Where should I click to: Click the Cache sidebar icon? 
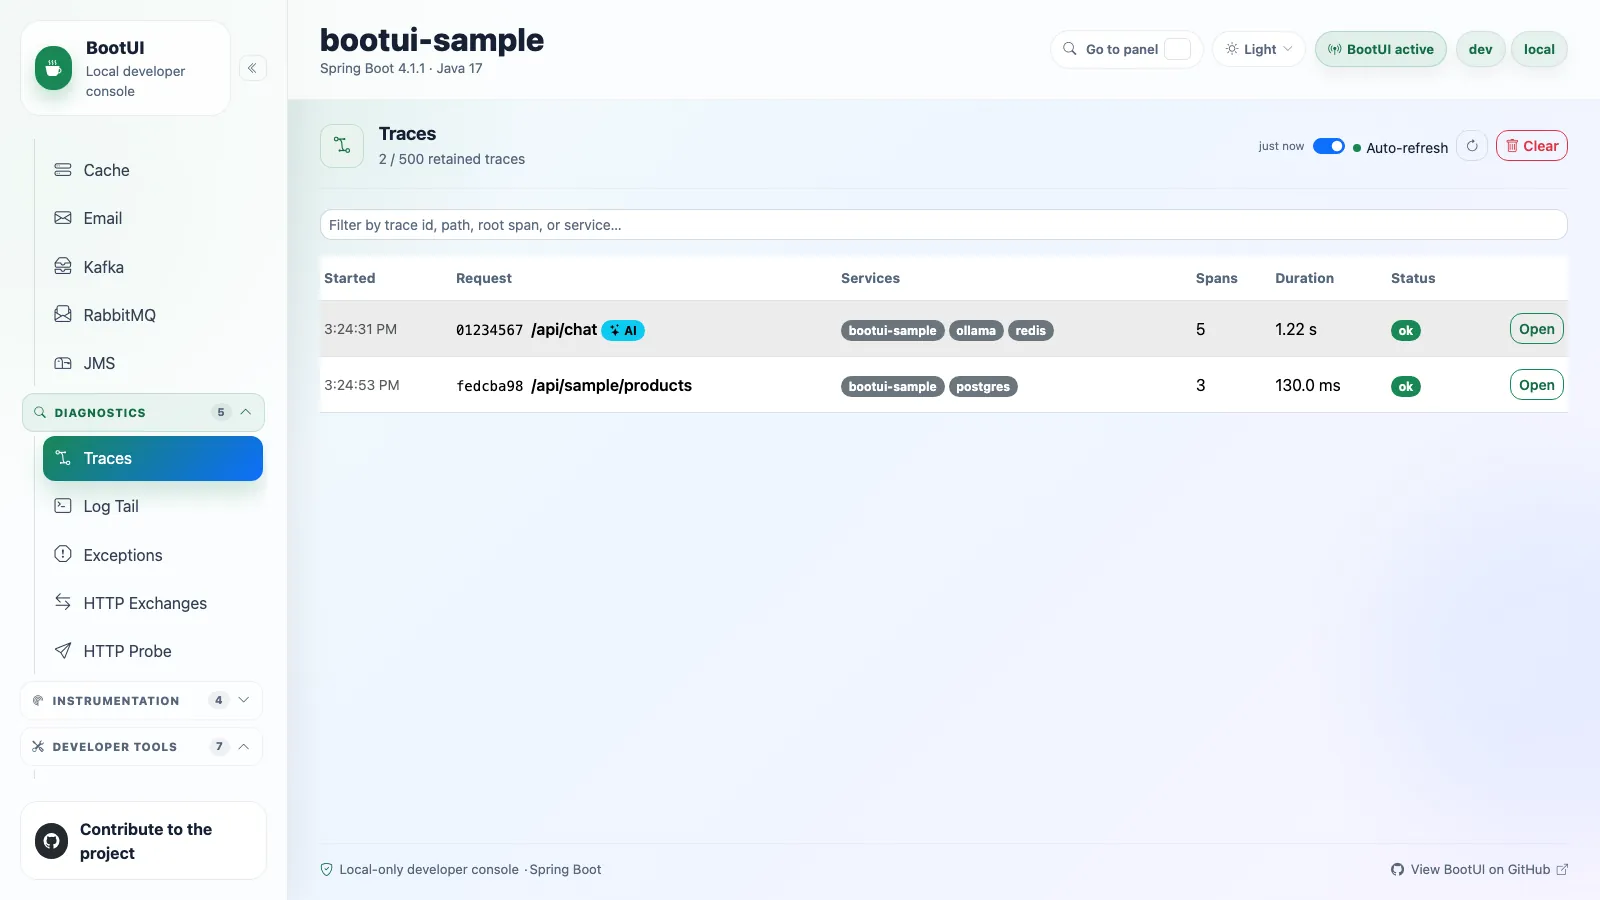(63, 170)
